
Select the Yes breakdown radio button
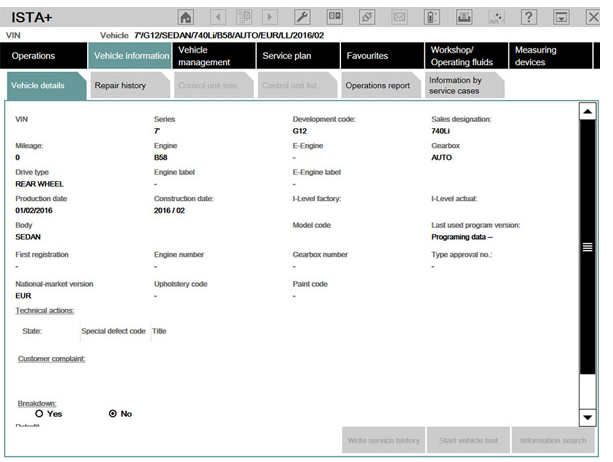tap(39, 414)
